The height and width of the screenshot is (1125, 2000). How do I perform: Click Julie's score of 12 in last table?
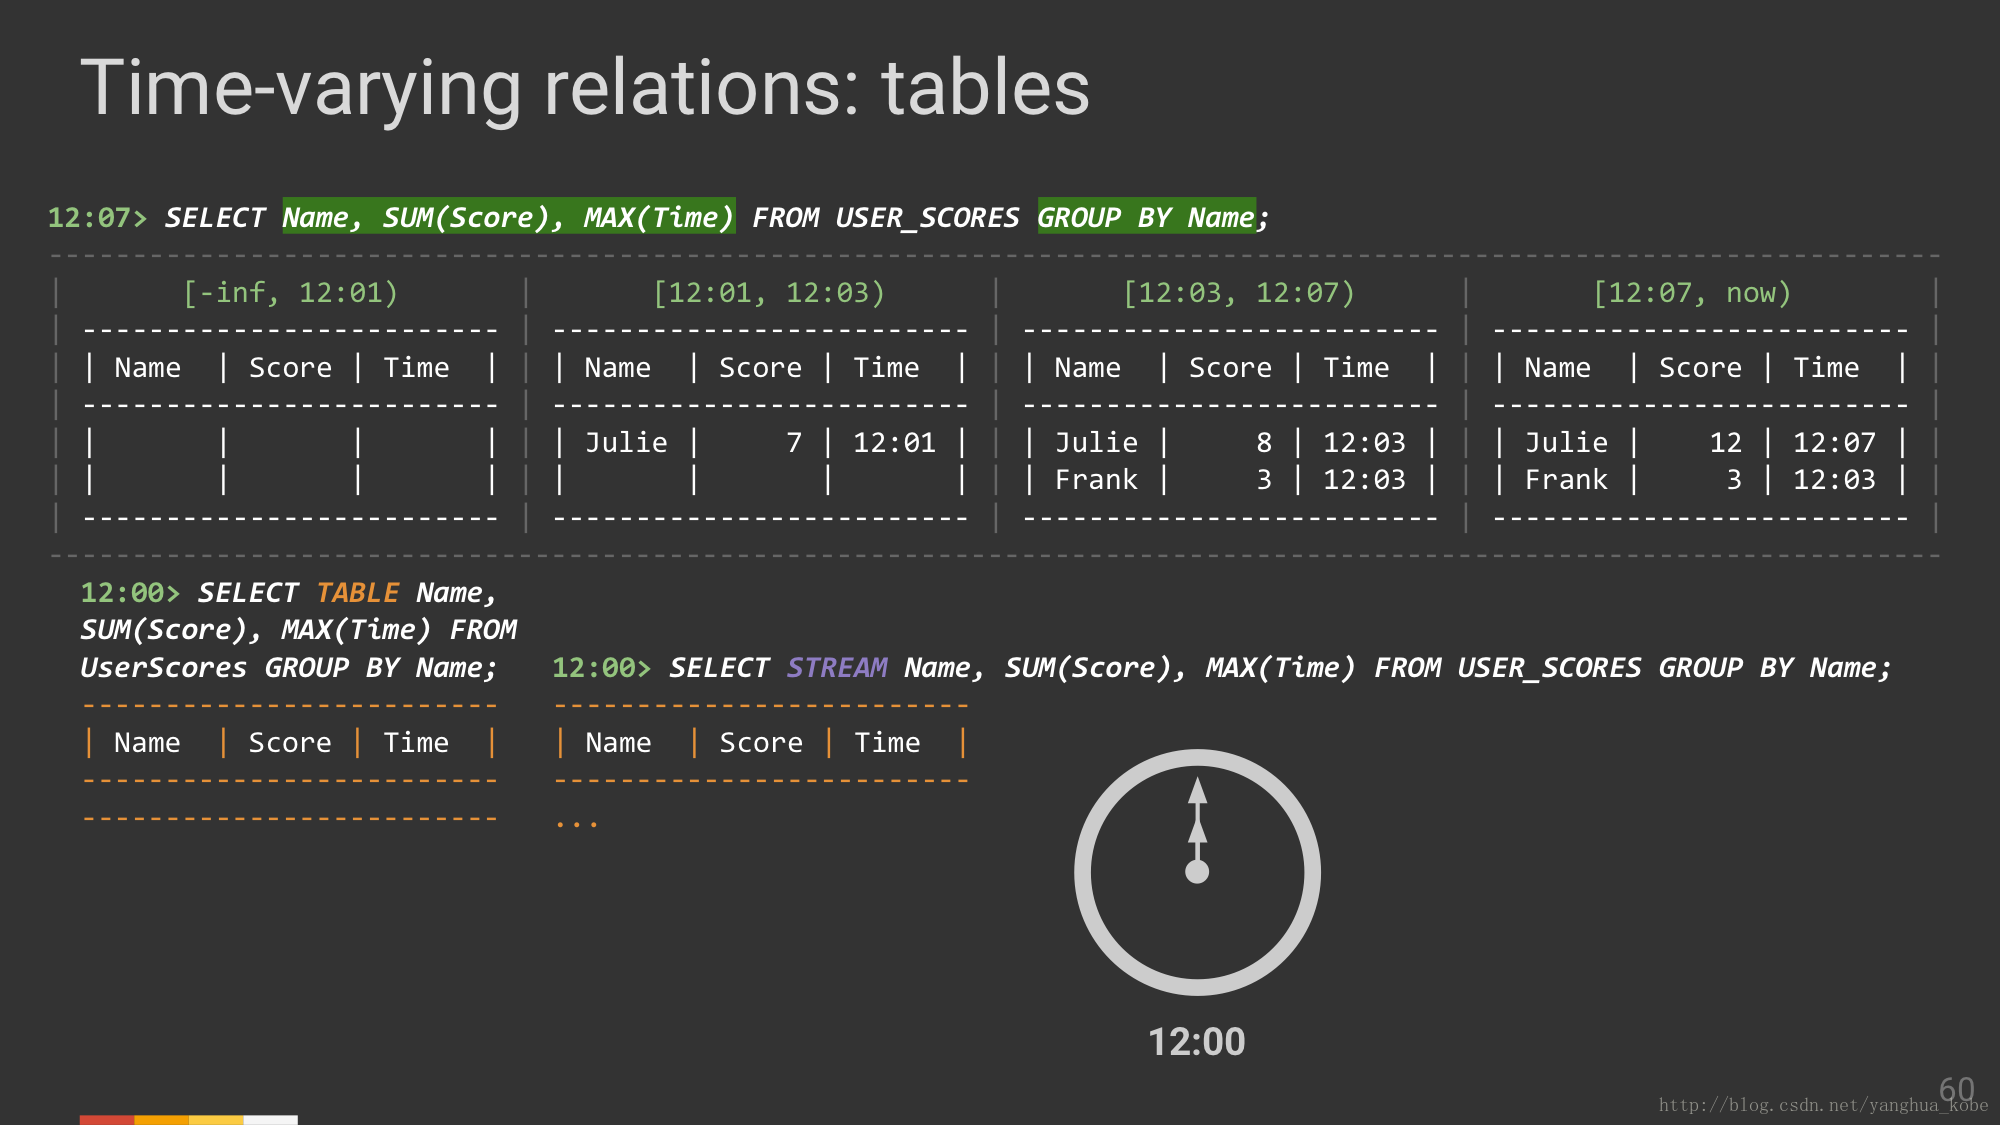click(1725, 443)
